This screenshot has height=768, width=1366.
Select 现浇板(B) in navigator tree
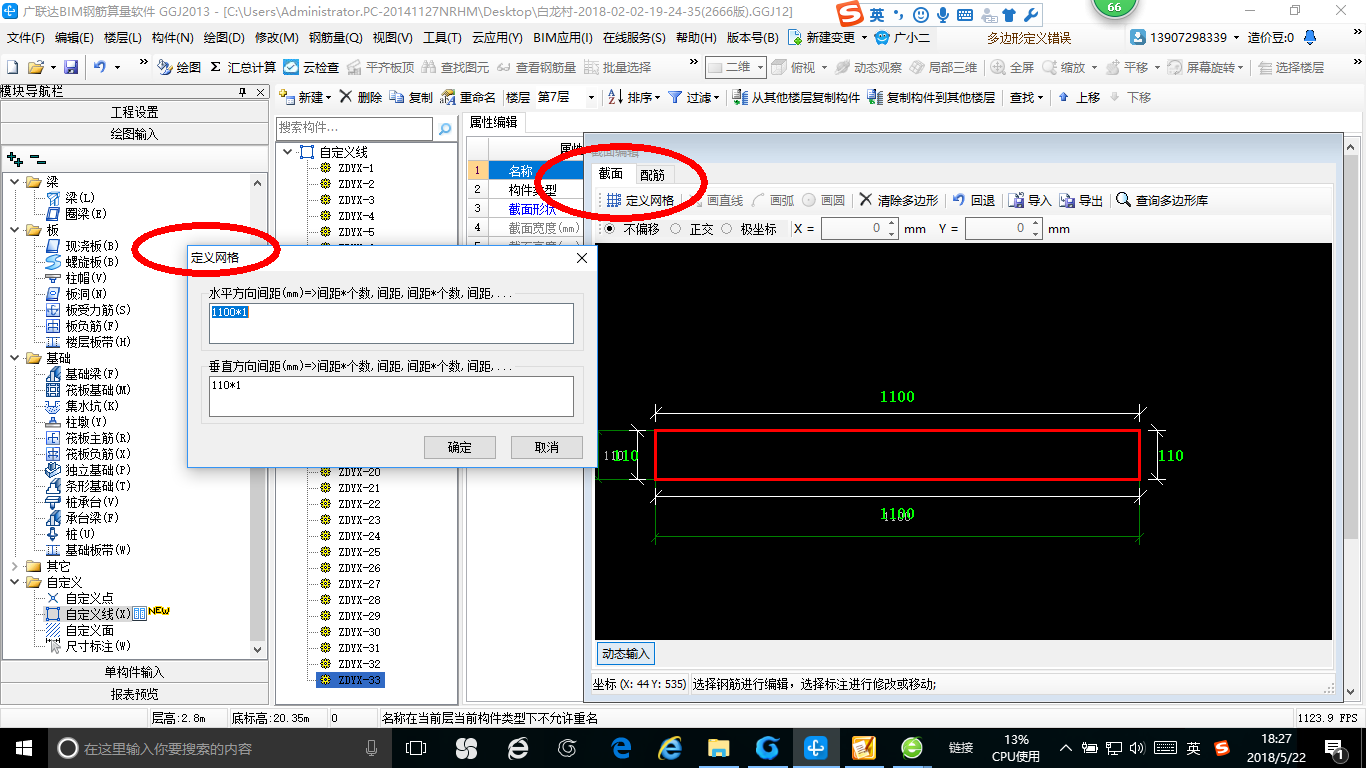point(83,246)
